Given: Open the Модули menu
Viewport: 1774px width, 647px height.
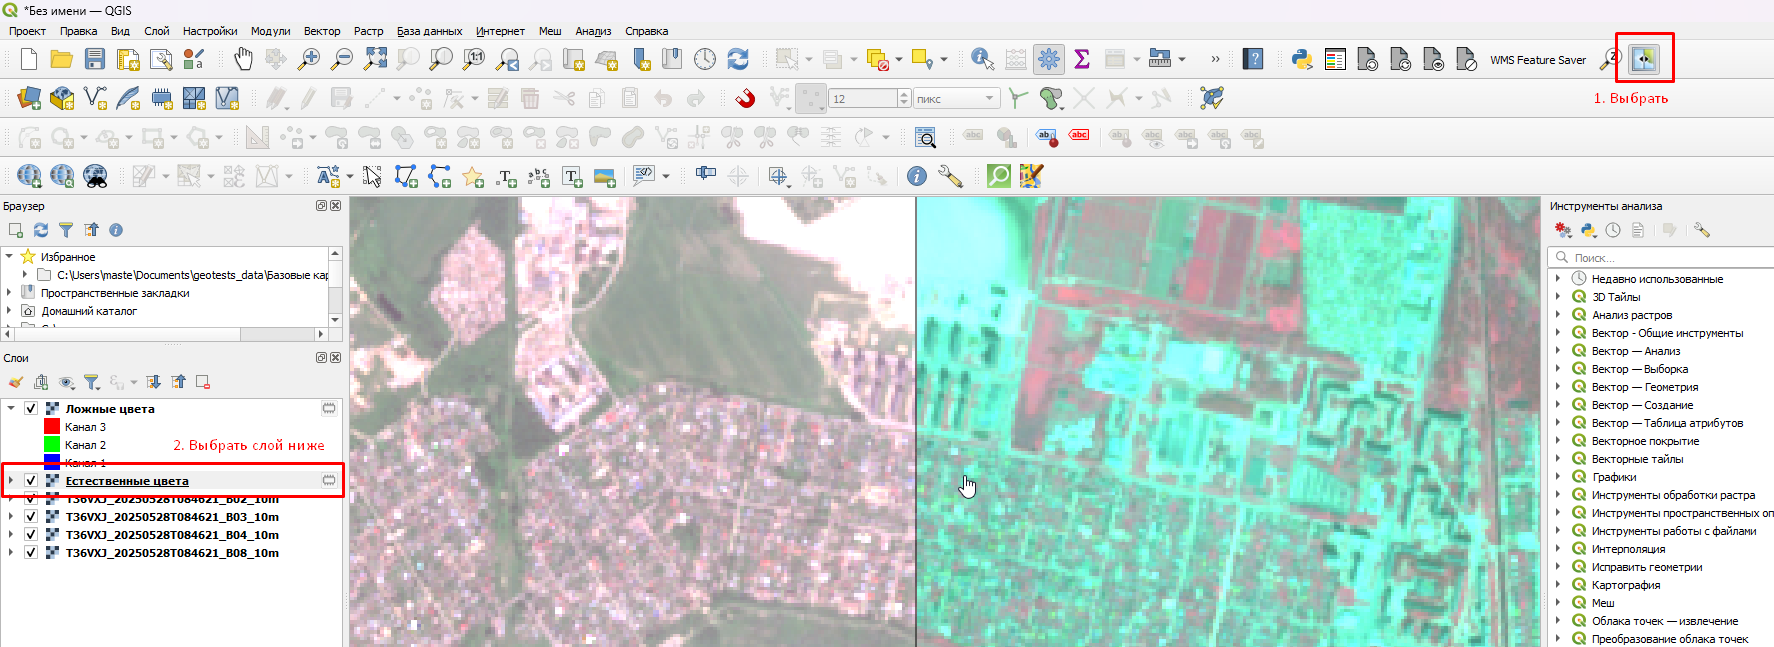Looking at the screenshot, I should click(270, 31).
